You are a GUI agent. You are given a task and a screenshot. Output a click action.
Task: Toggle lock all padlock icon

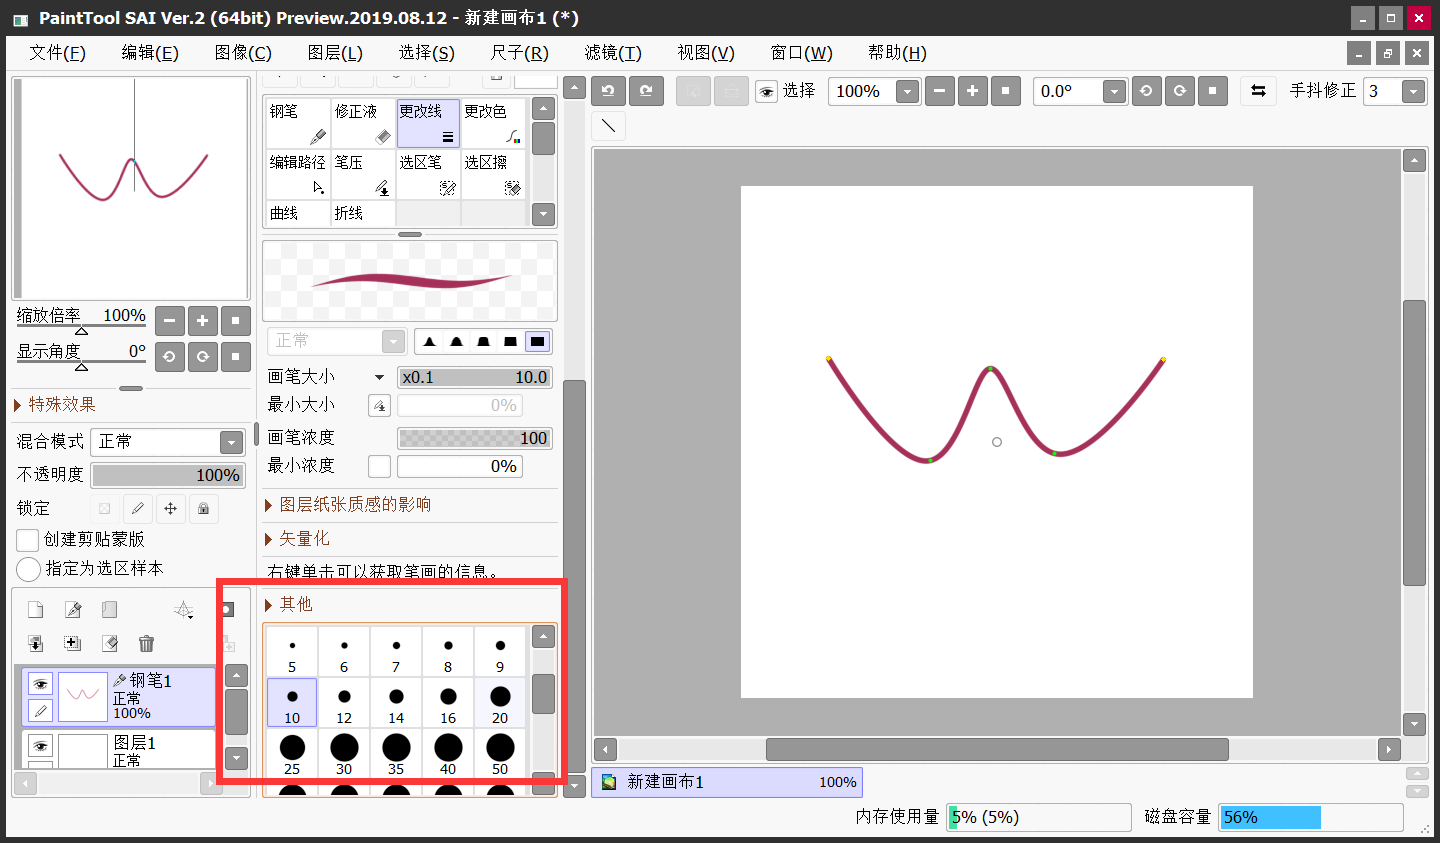pyautogui.click(x=203, y=508)
